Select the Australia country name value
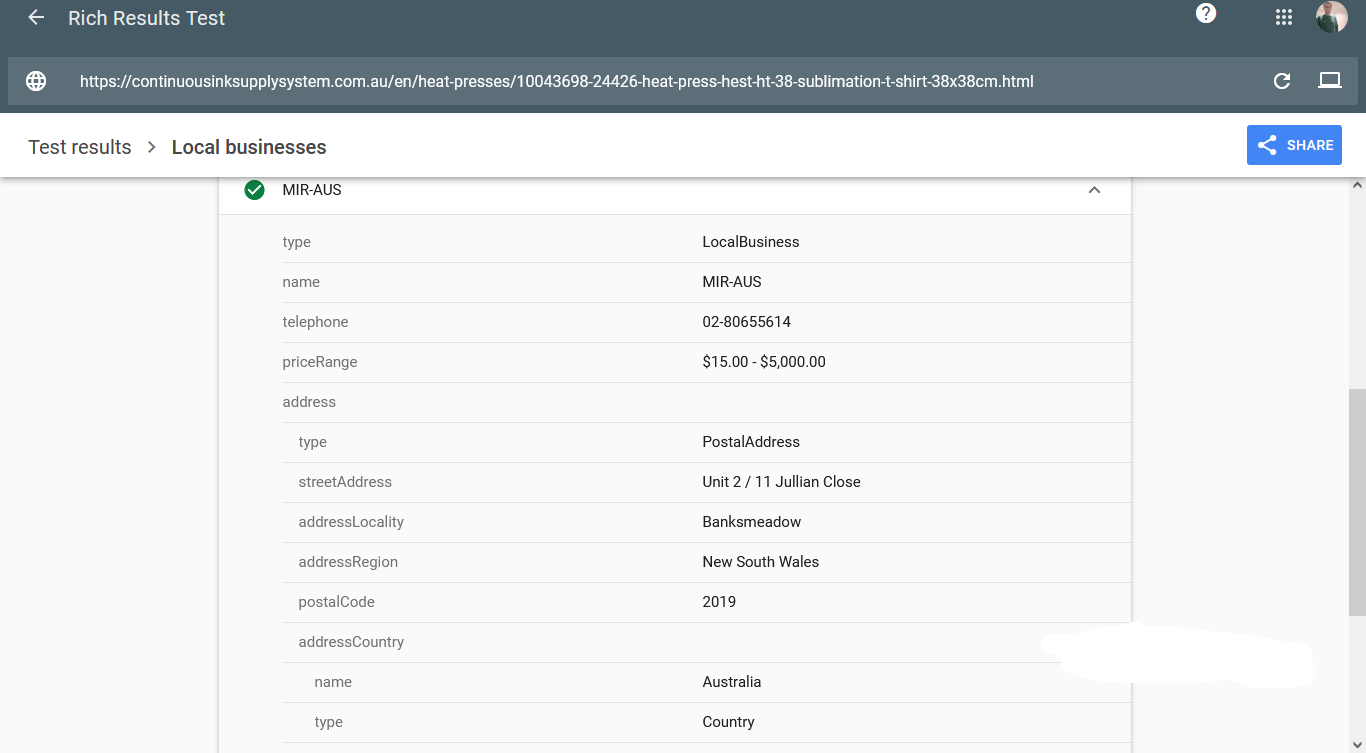Viewport: 1366px width, 753px height. coord(732,682)
